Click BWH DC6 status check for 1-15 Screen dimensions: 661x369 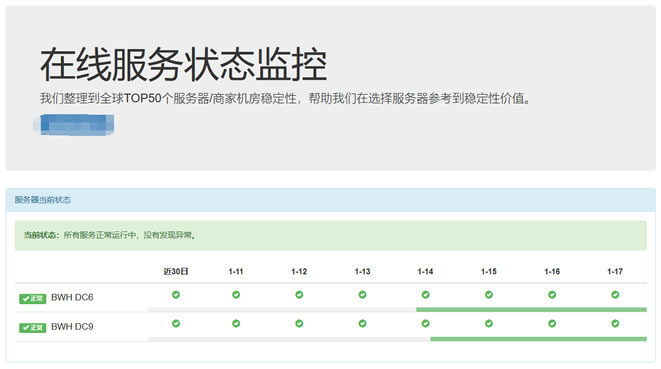(x=489, y=295)
